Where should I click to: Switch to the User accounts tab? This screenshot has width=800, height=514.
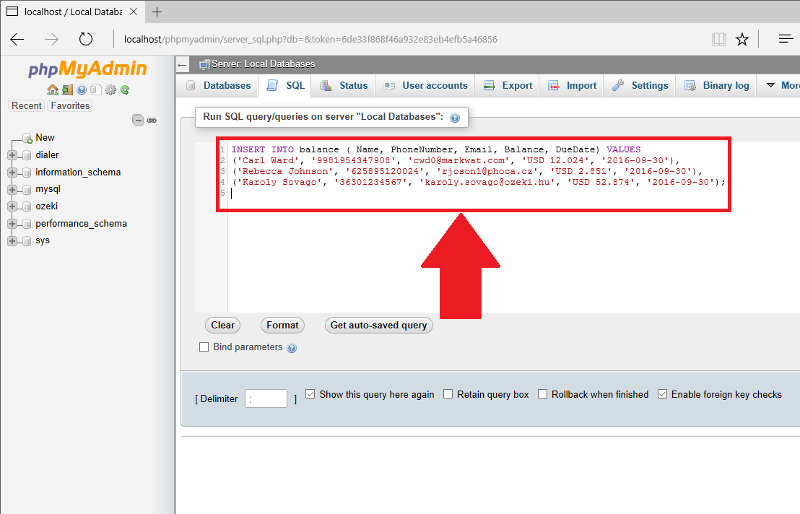(x=426, y=86)
